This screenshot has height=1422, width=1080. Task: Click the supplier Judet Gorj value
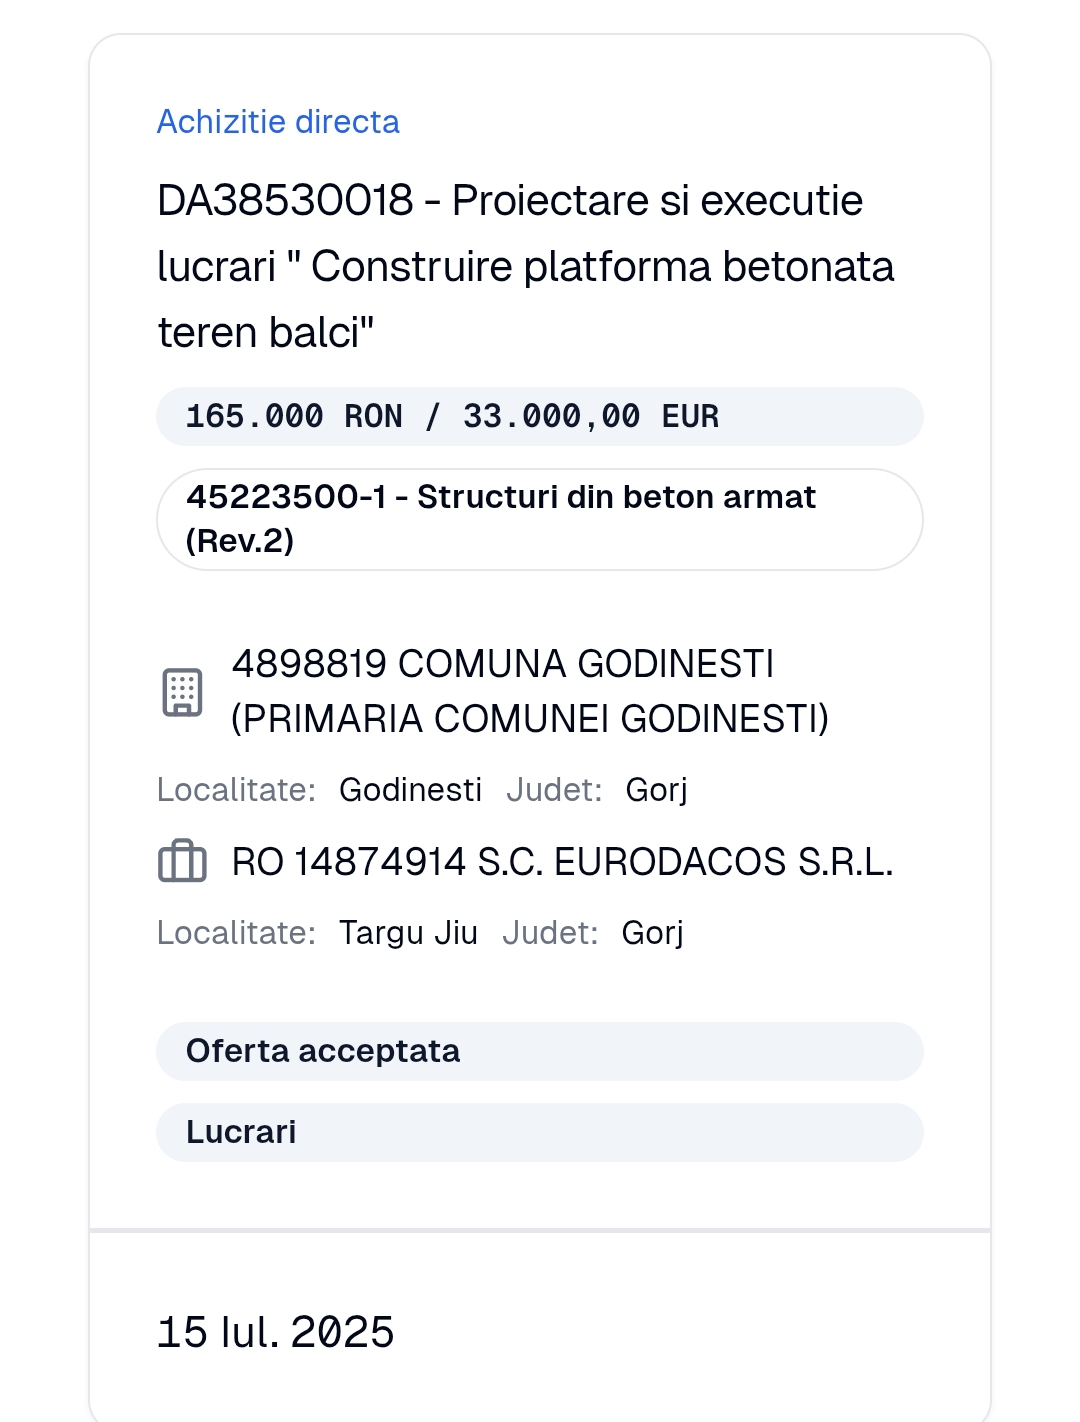click(652, 933)
